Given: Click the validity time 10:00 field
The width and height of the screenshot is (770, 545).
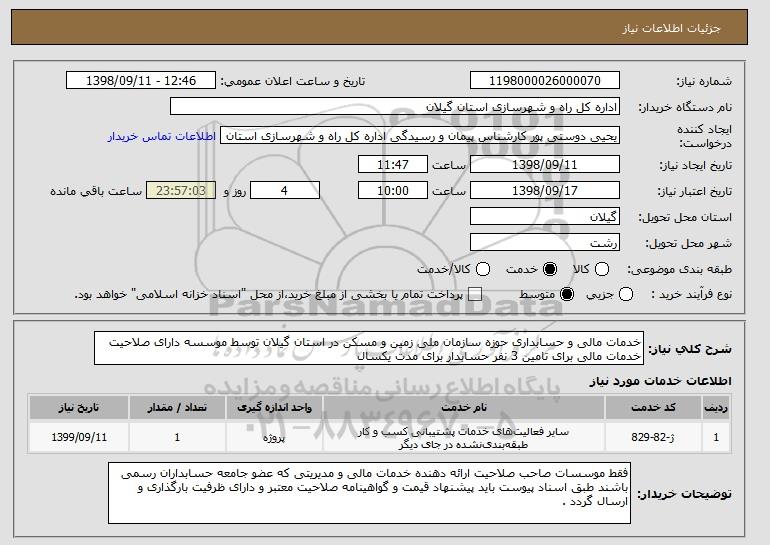Looking at the screenshot, I should coord(393,191).
